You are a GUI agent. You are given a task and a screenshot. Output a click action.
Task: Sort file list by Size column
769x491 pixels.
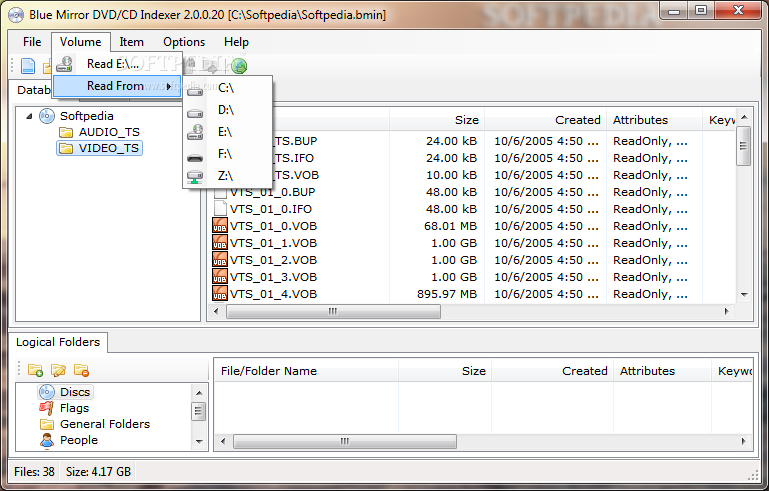click(437, 120)
